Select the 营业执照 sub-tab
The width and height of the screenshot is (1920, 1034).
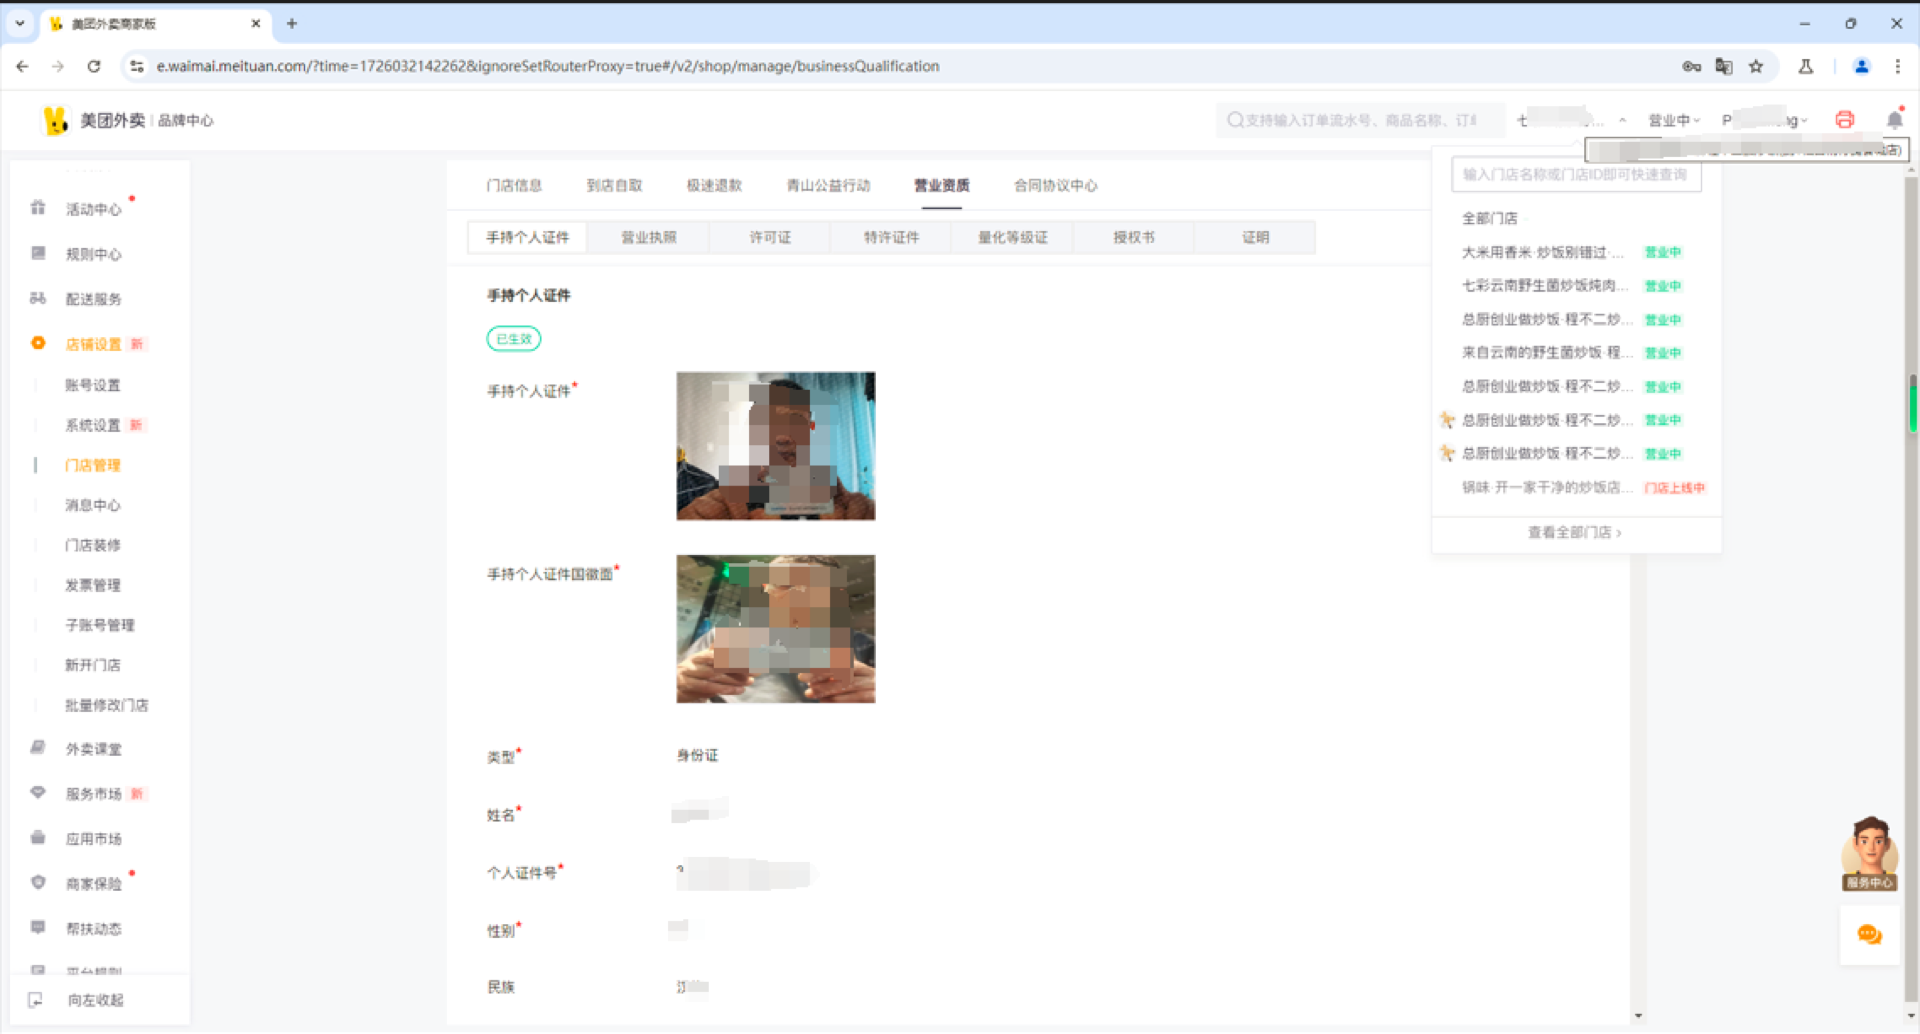click(x=649, y=237)
